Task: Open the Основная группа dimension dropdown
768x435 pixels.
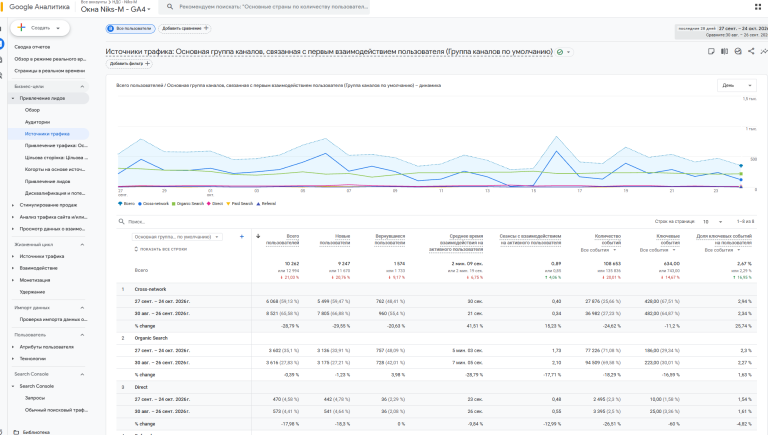Action: pos(177,237)
